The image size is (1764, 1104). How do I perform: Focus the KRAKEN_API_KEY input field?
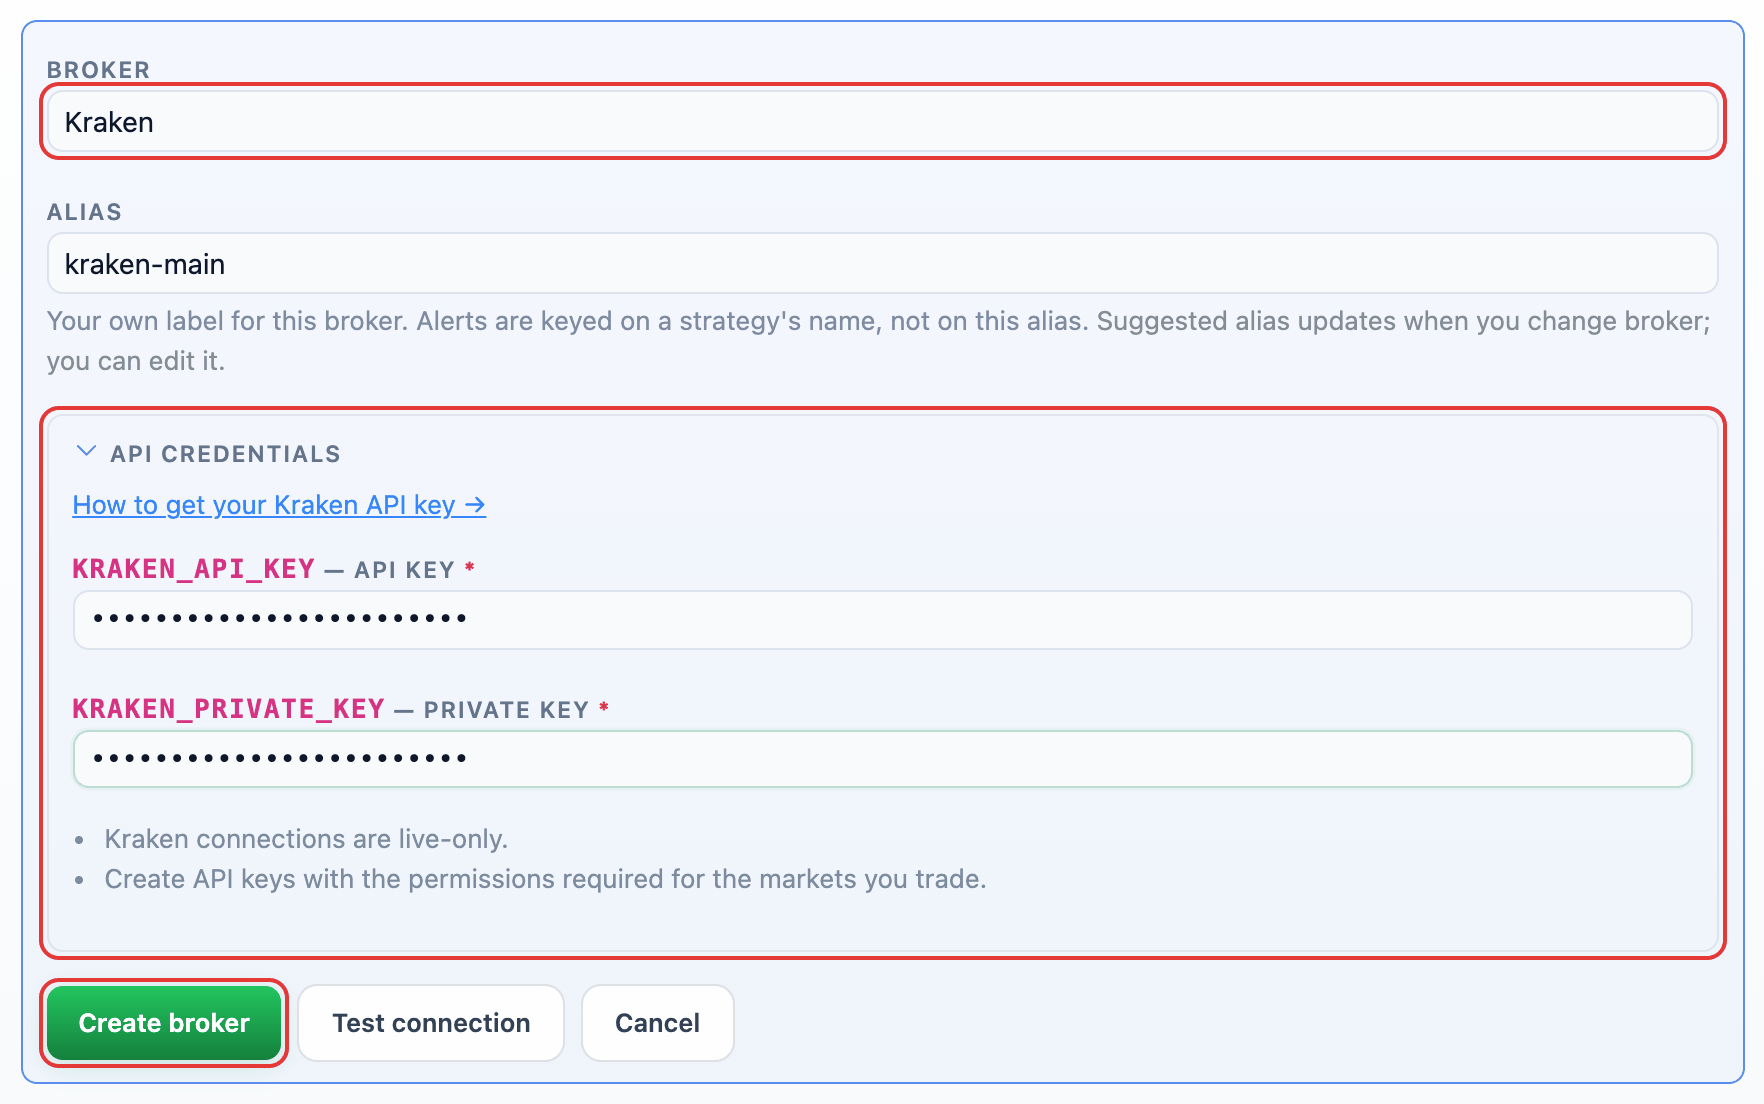[x=882, y=619]
